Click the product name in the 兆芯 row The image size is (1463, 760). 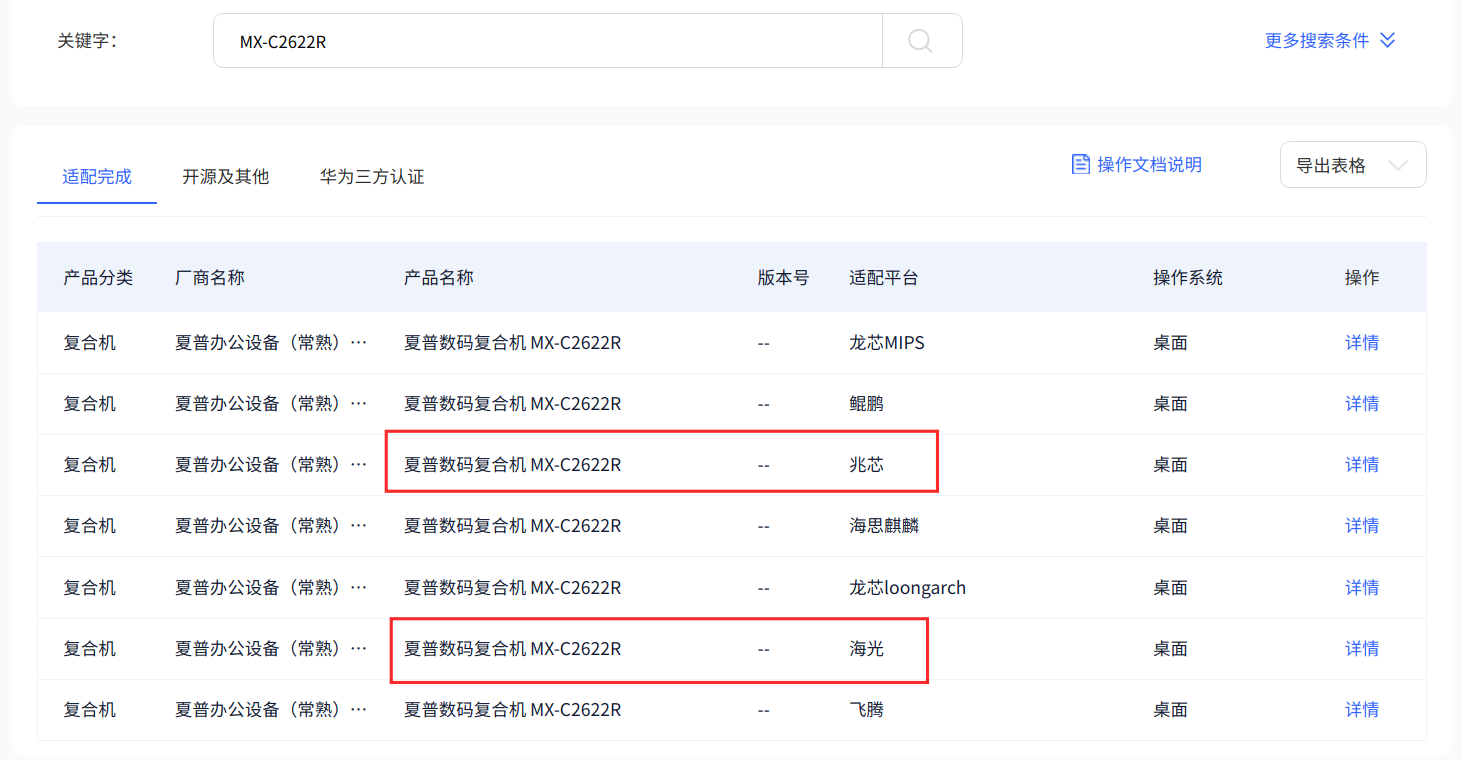coord(513,465)
